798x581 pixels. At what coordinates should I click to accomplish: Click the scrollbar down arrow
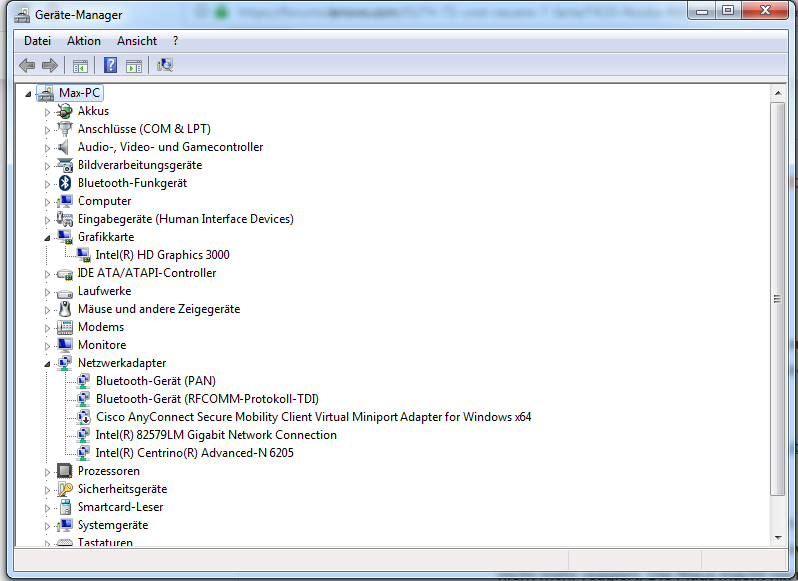click(x=778, y=538)
